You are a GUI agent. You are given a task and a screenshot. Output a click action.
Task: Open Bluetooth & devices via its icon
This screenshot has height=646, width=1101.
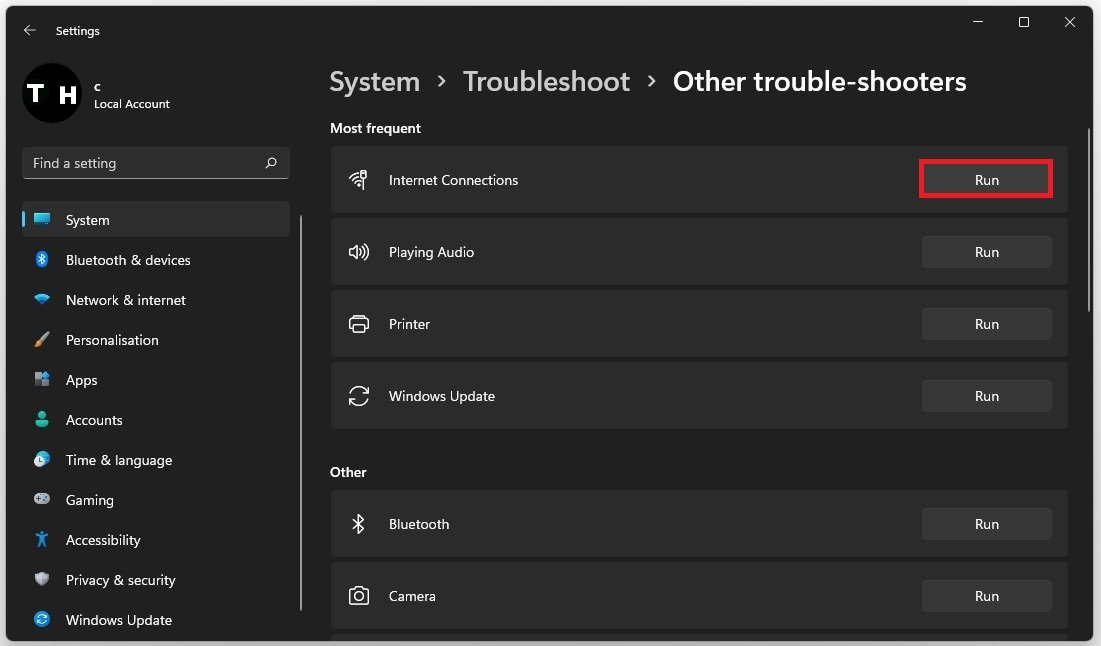coord(42,260)
